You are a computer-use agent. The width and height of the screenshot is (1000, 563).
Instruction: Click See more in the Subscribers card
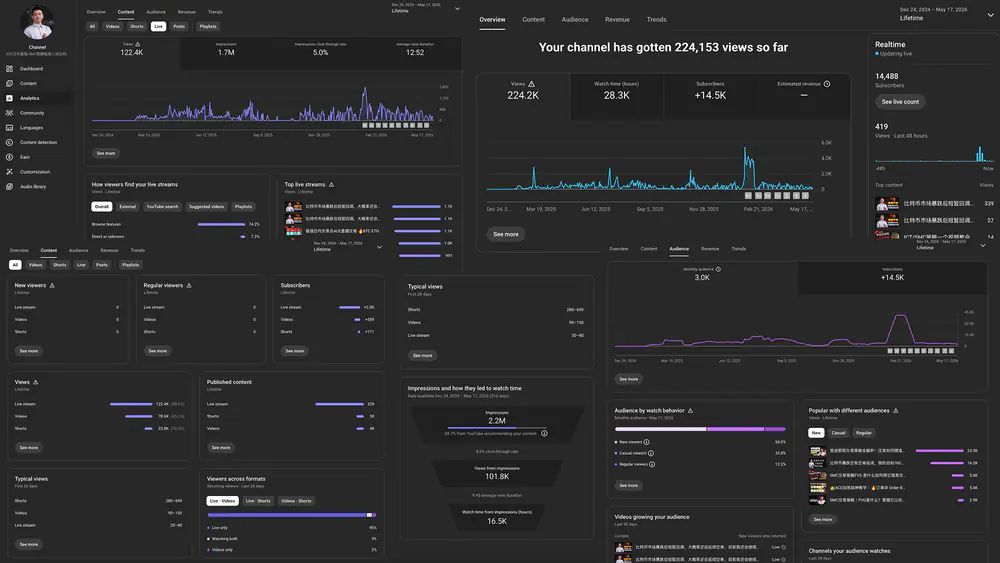coord(295,351)
